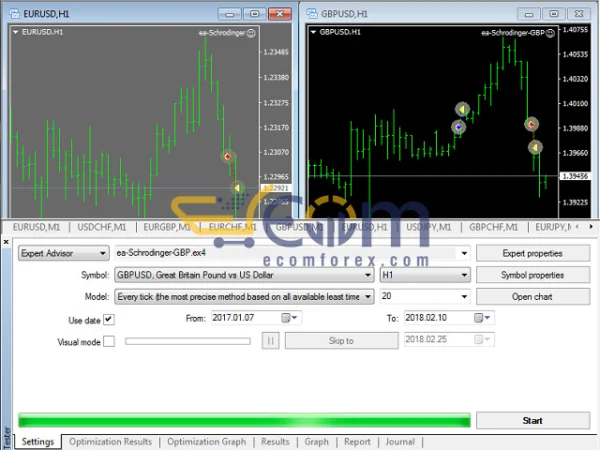Screen dimensions: 600x450
Task: Expand the EURUSD.H1 chart triangle menu
Action: coord(16,32)
